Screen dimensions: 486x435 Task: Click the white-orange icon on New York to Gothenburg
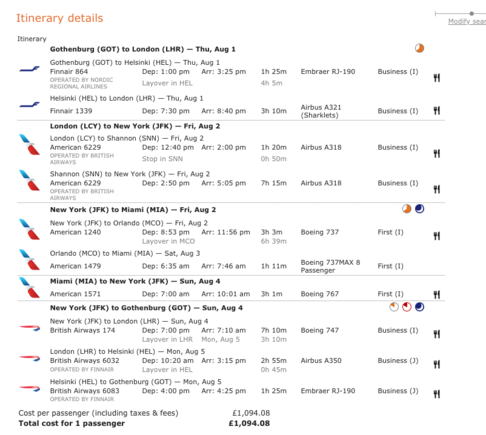click(x=394, y=307)
